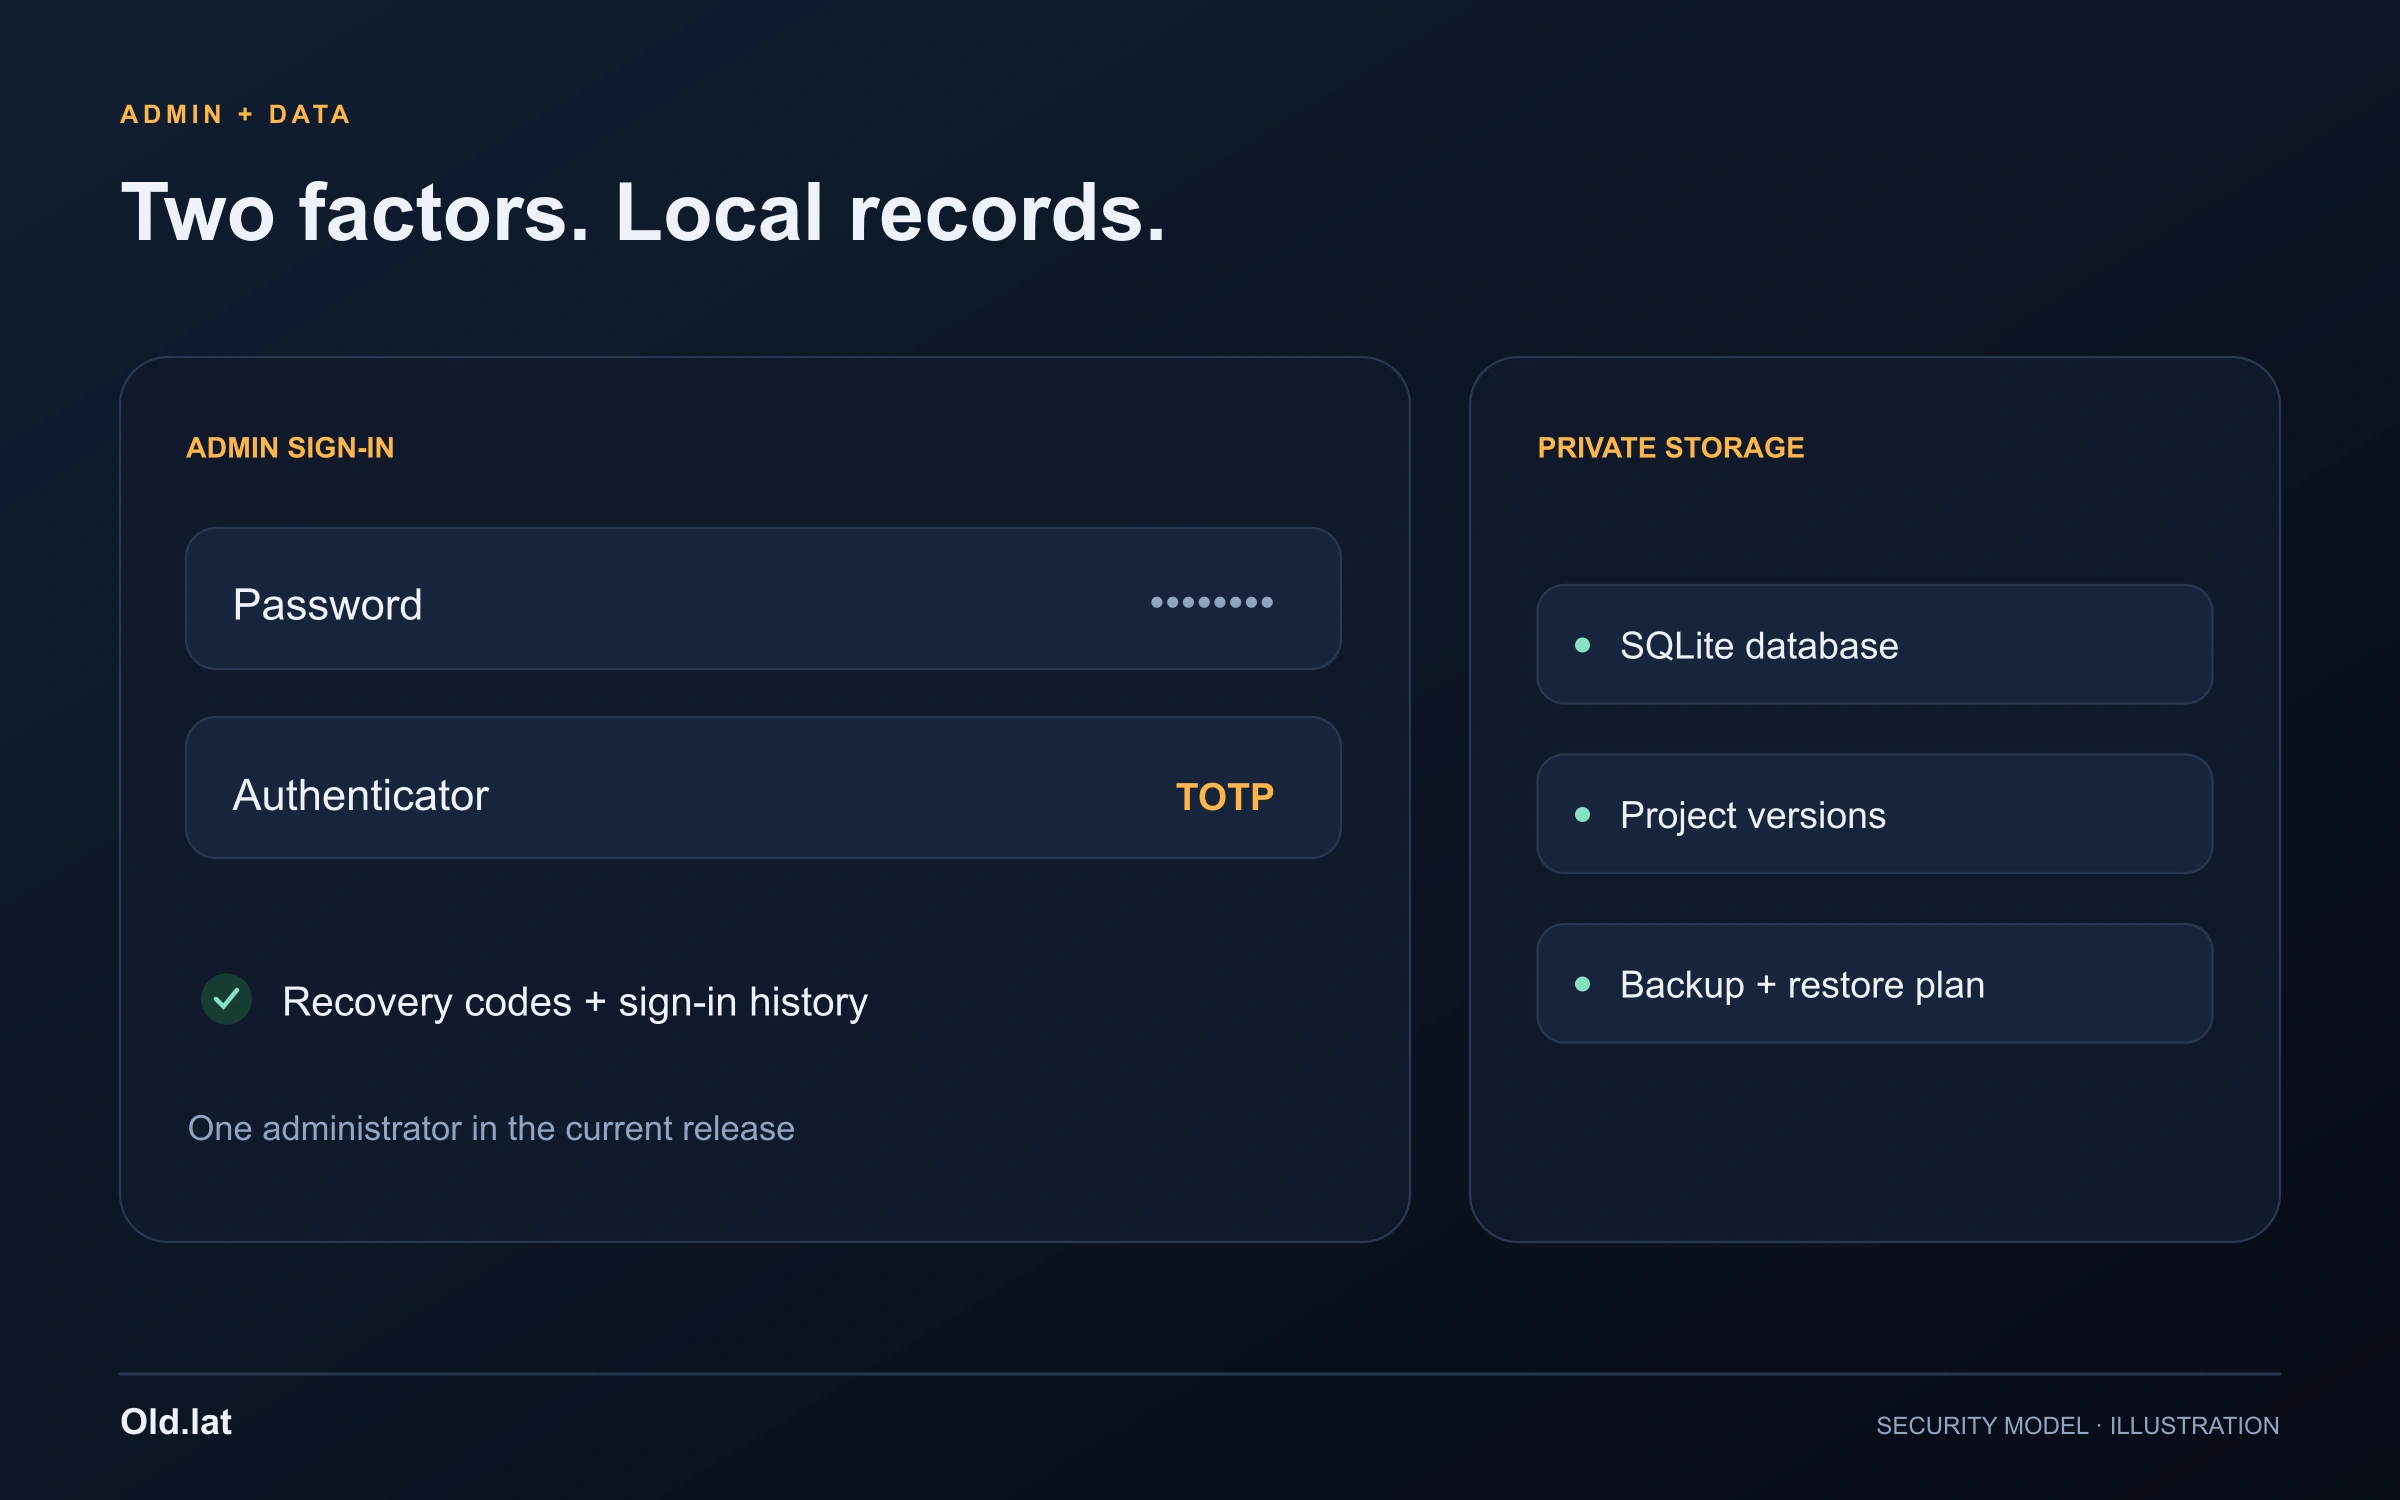Click the green dot next to Project versions

pyautogui.click(x=1582, y=814)
